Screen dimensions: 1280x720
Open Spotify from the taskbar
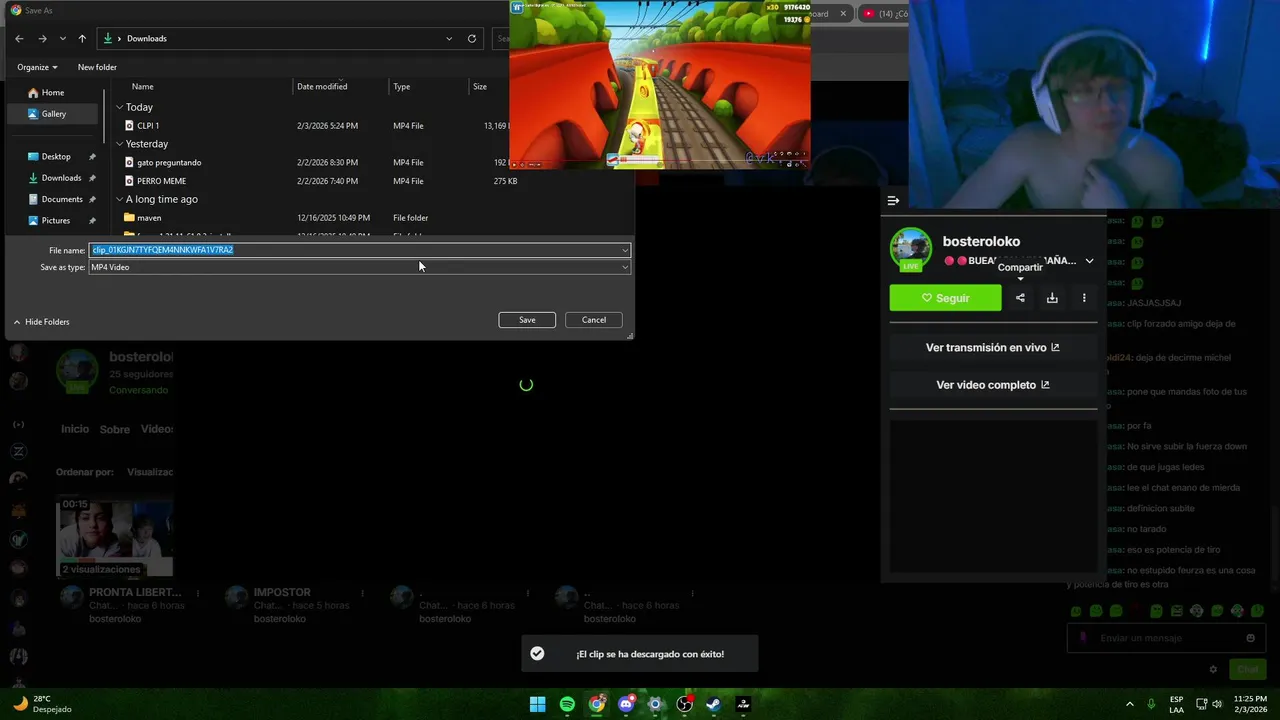[567, 704]
